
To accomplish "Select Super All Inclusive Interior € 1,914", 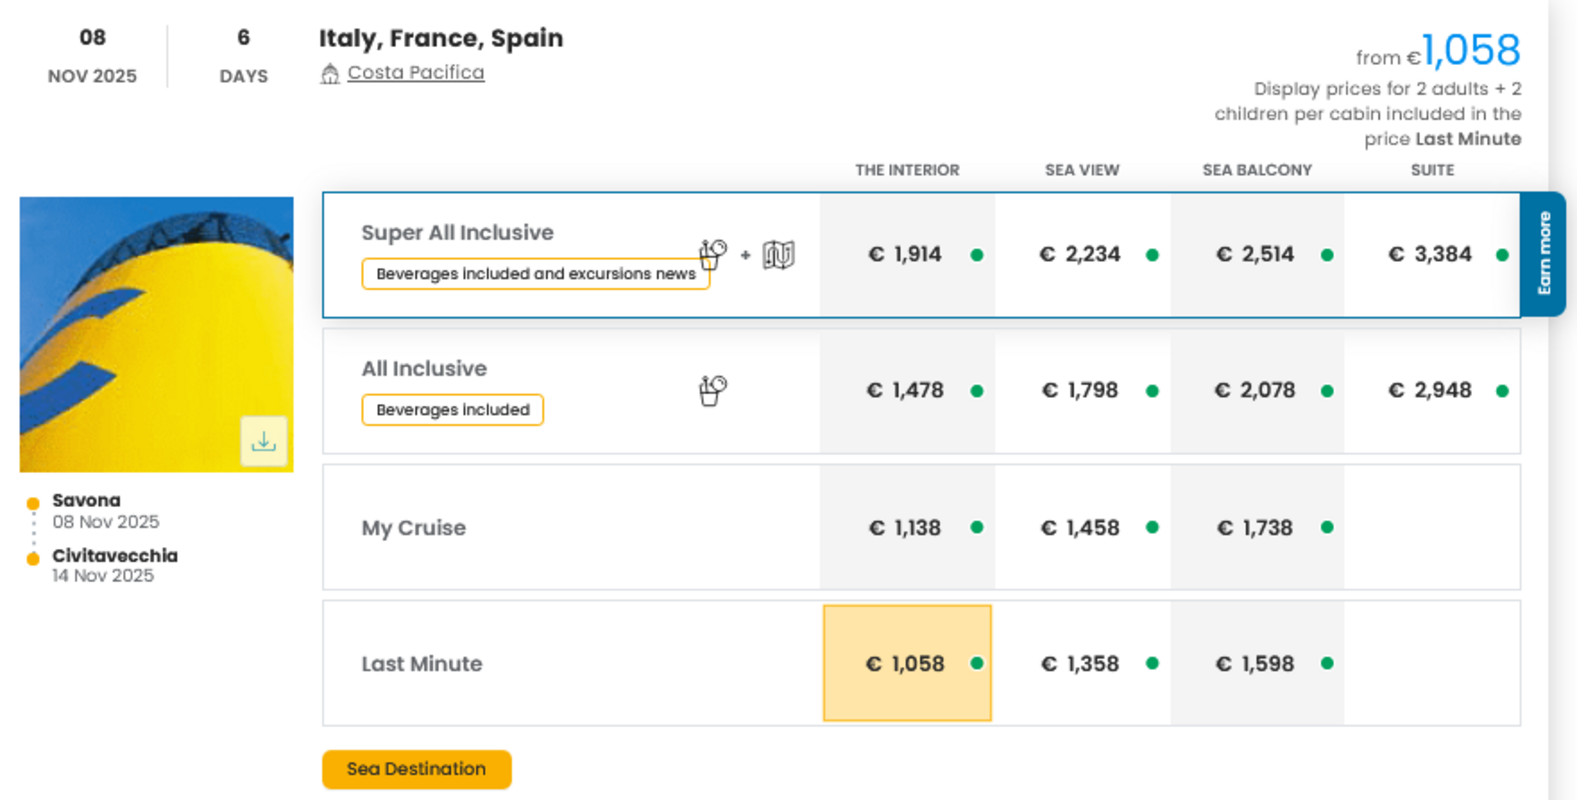I will (x=905, y=255).
